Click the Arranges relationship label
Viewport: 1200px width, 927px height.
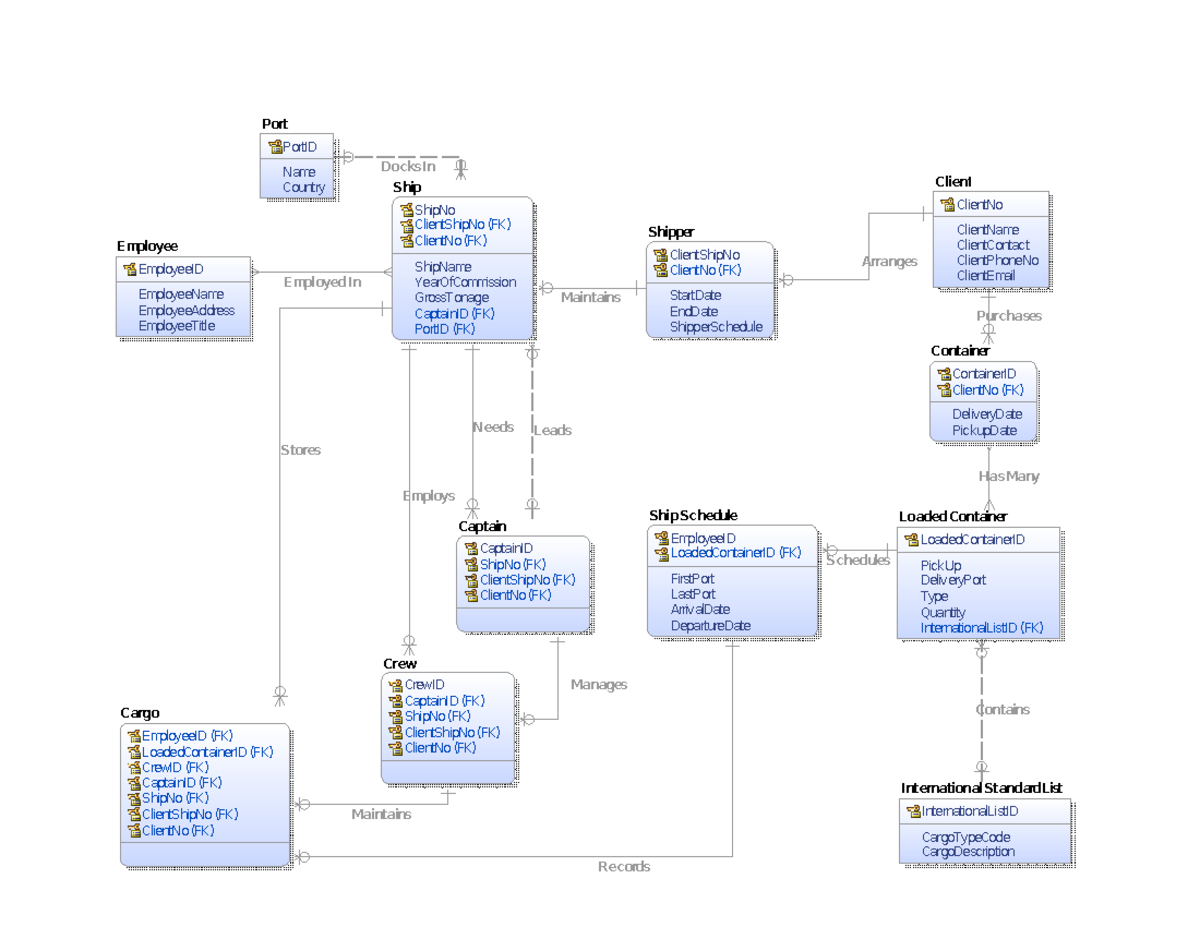(x=890, y=261)
